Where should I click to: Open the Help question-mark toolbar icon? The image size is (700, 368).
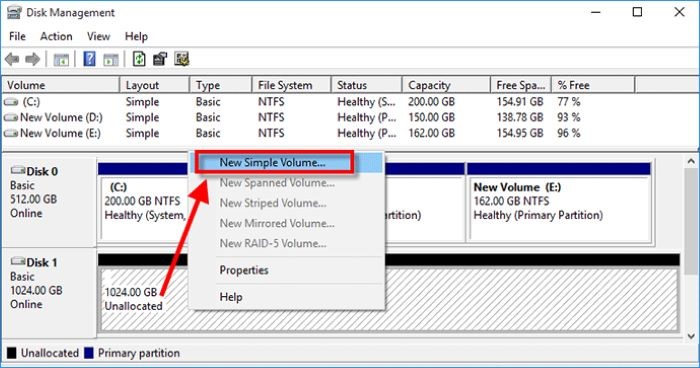[x=90, y=59]
